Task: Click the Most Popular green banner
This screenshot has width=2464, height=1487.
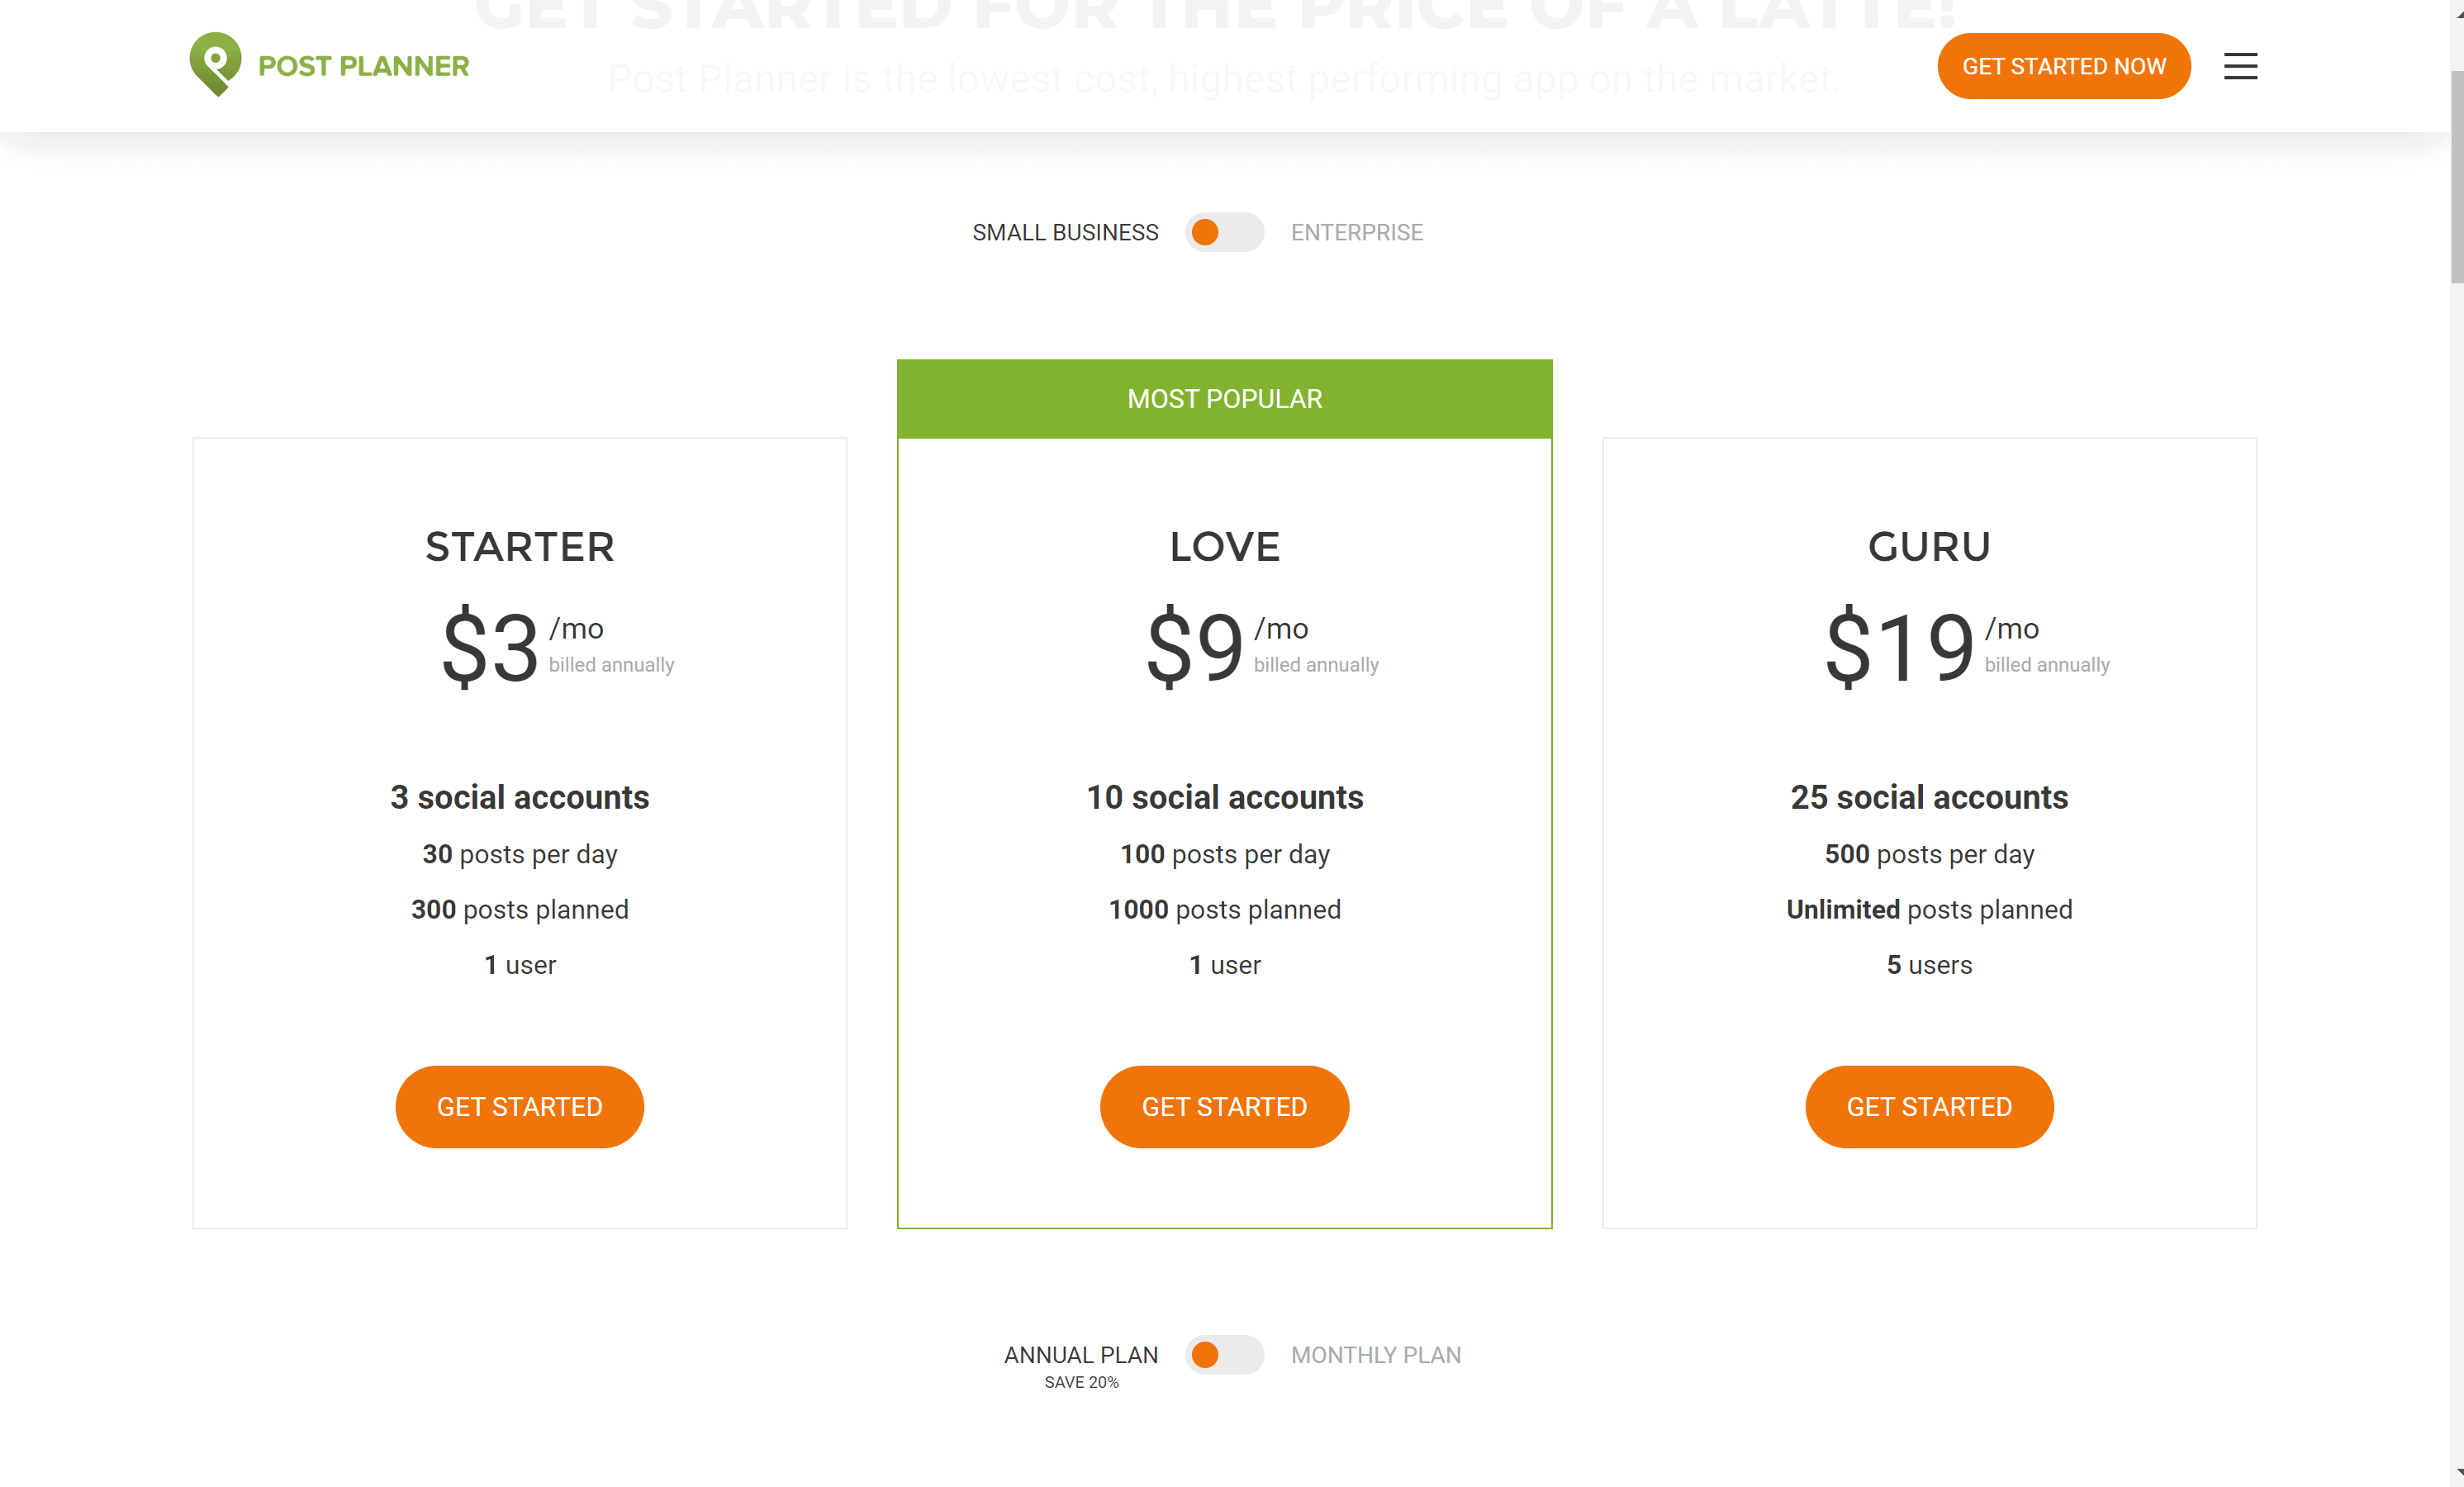Action: pos(1224,399)
